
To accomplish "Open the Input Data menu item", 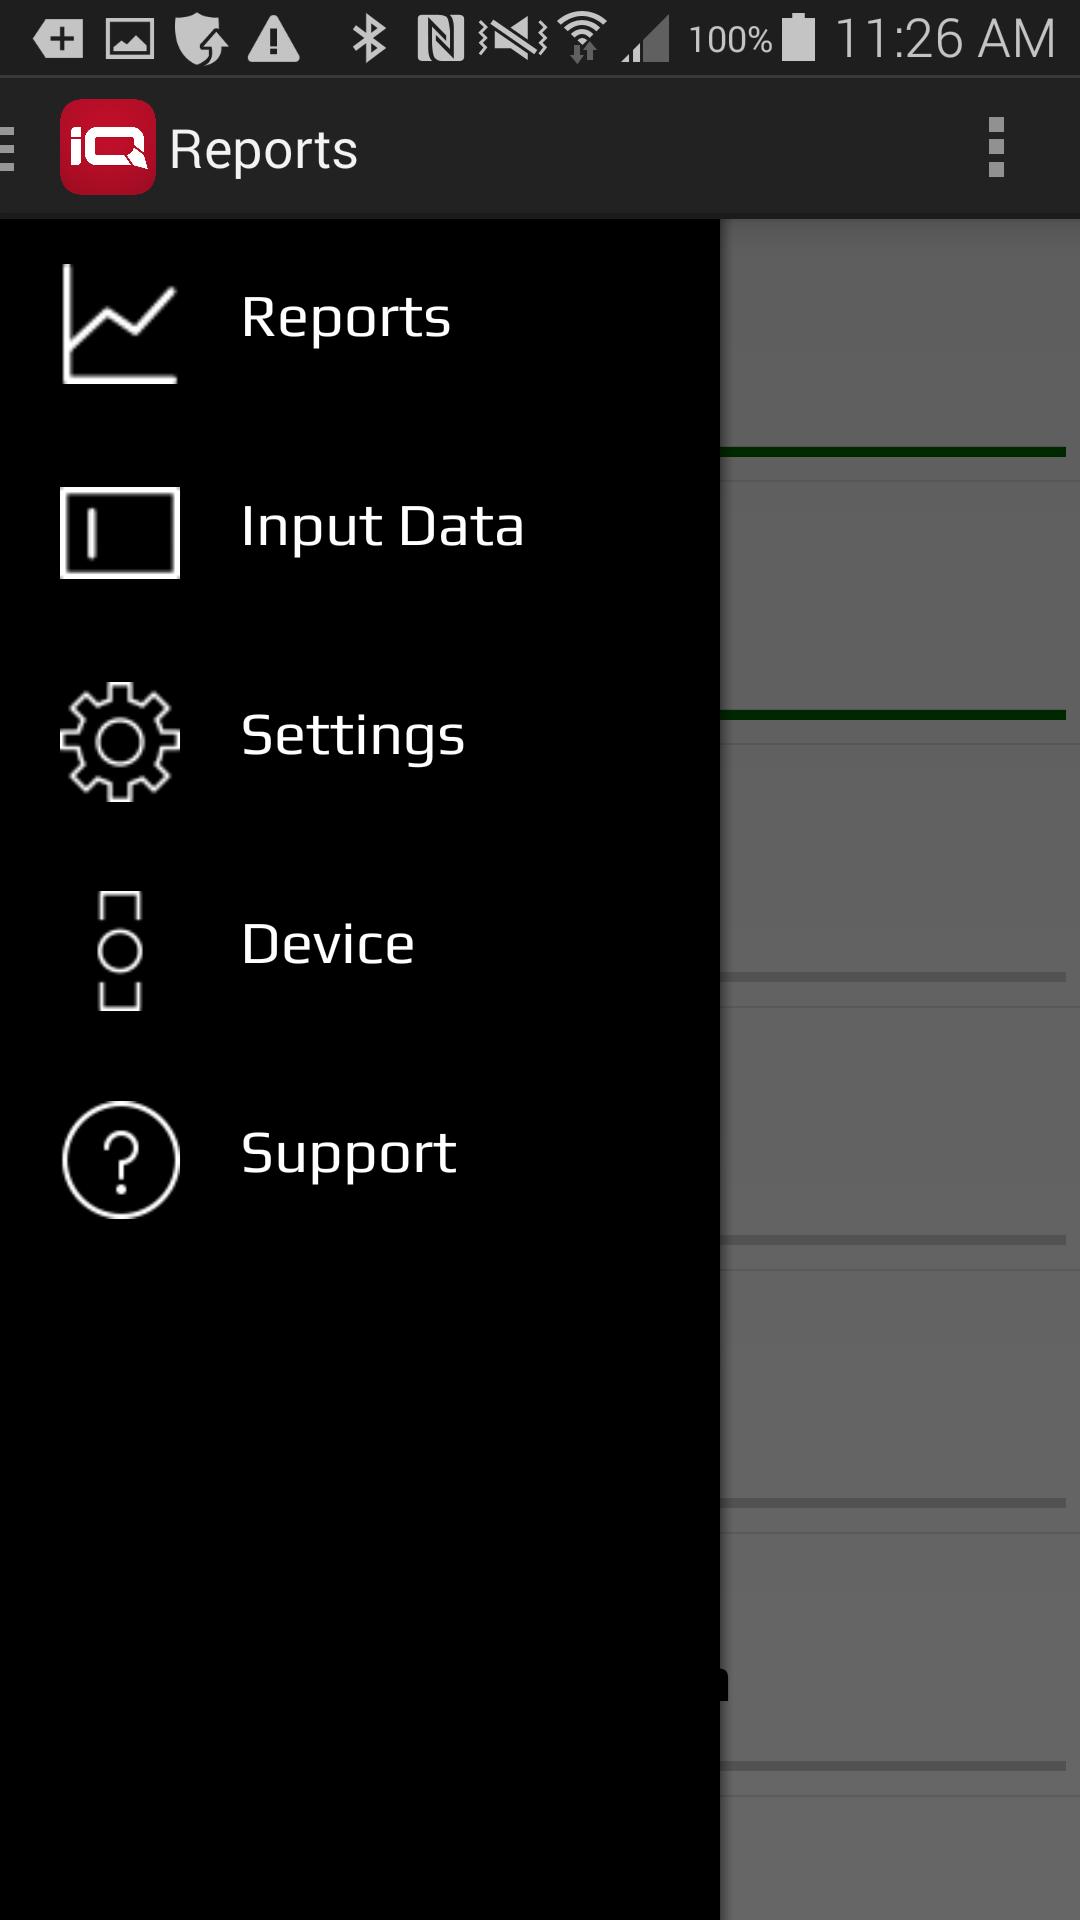I will (382, 527).
